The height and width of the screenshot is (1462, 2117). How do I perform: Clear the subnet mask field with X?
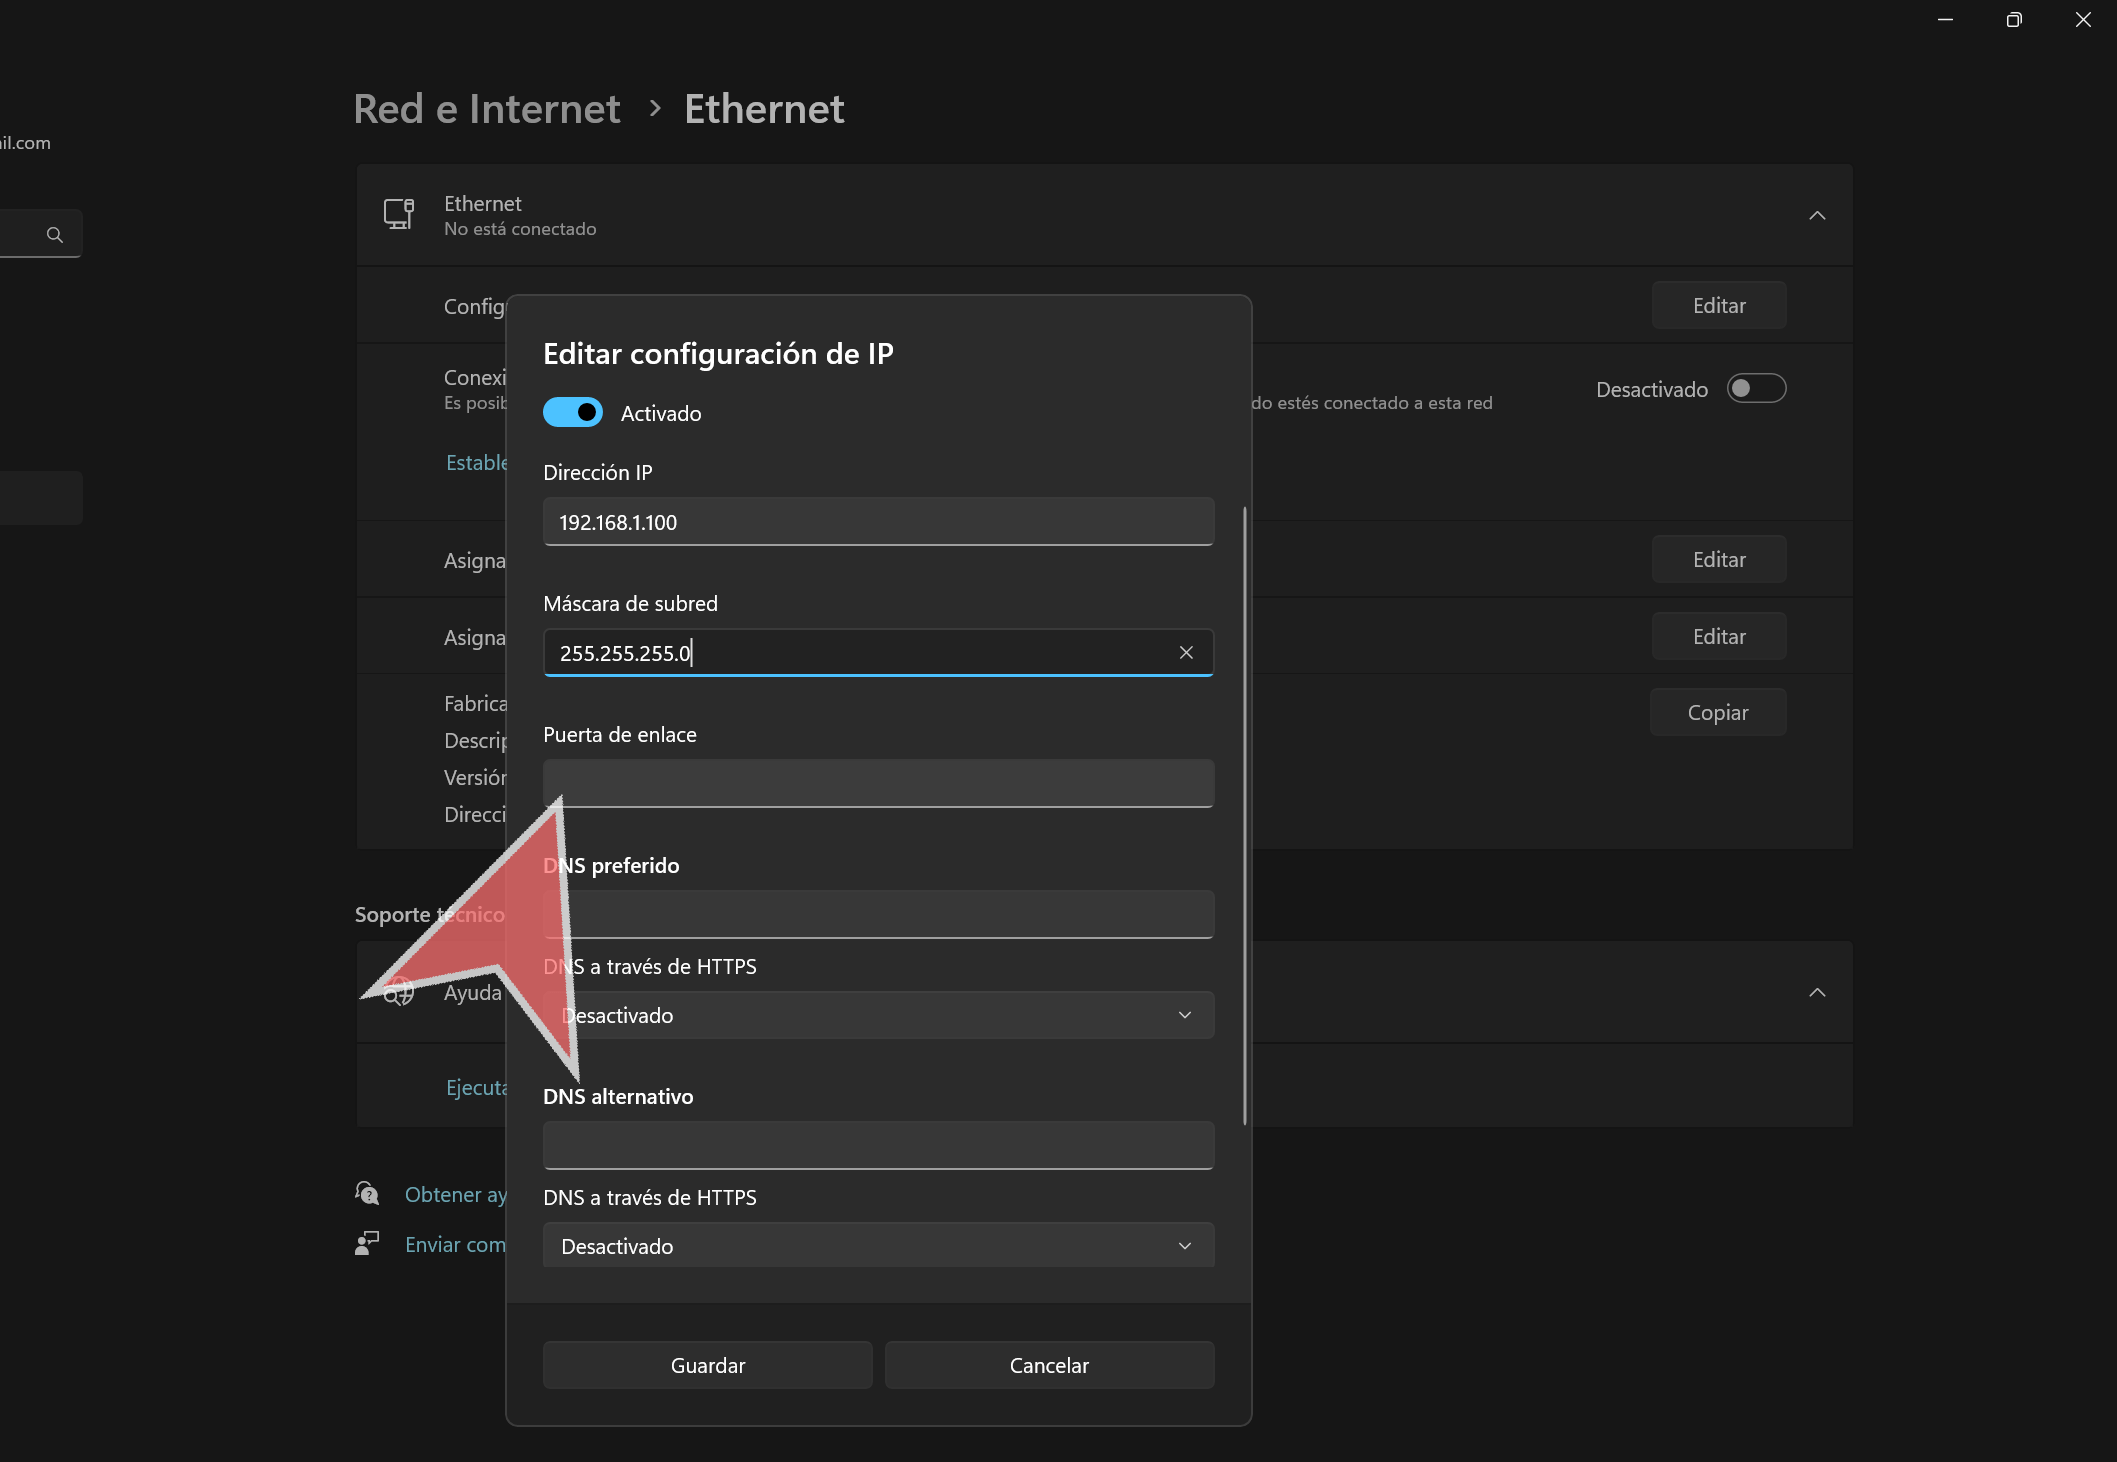[x=1186, y=652]
